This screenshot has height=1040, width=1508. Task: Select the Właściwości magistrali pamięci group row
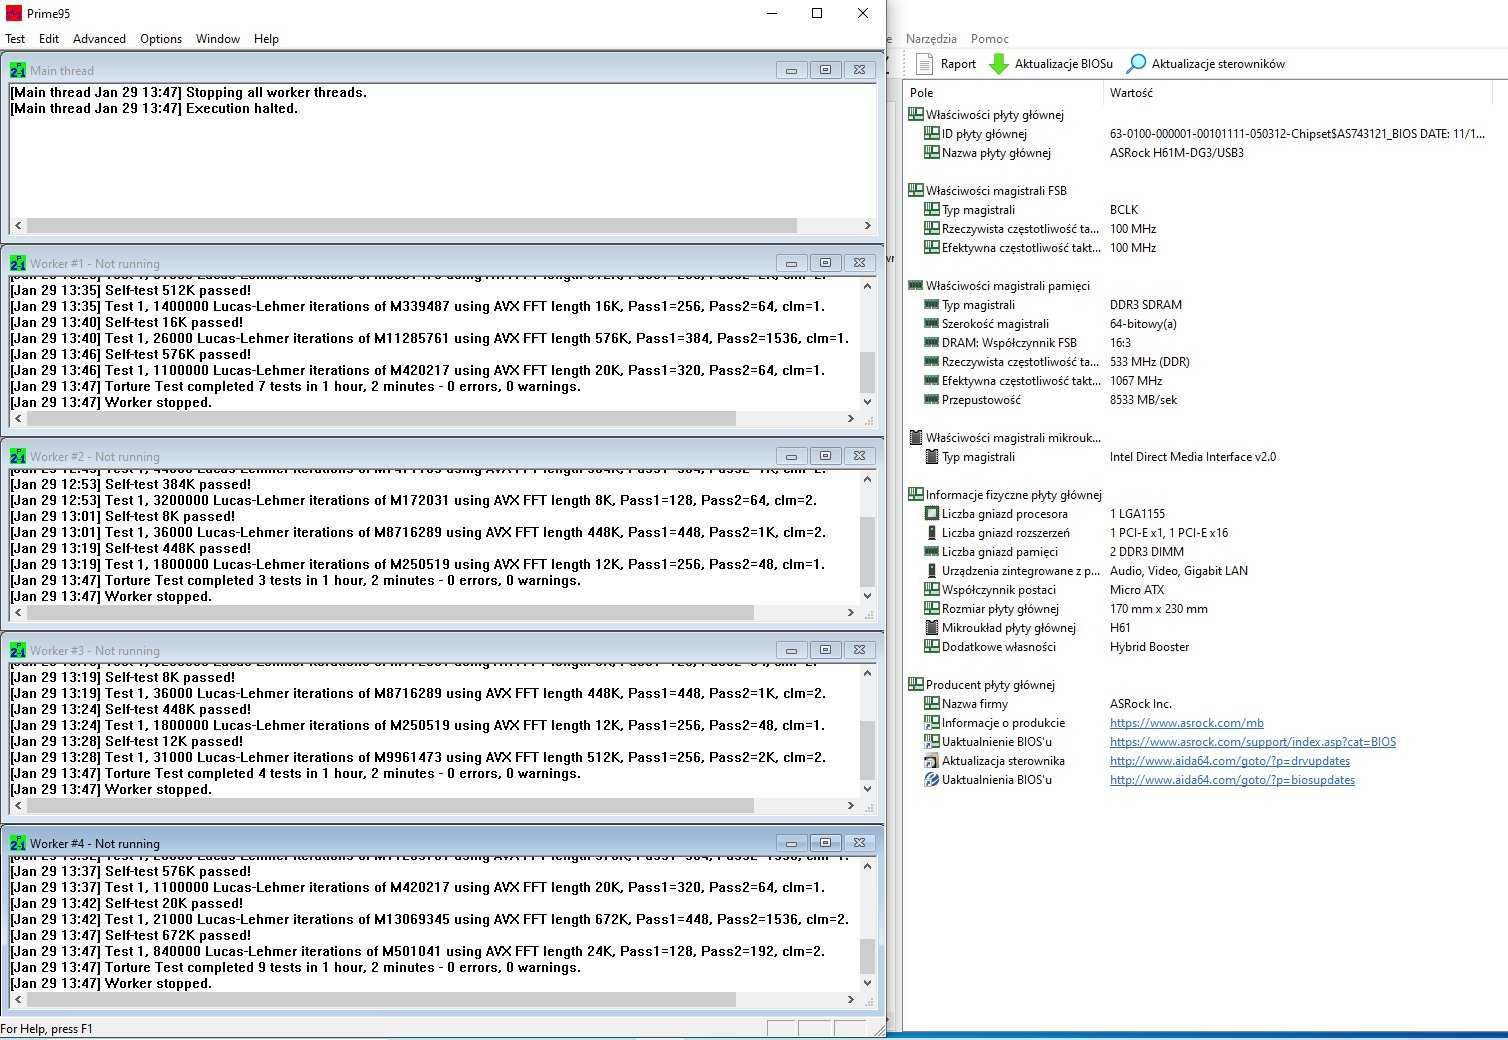point(1007,286)
